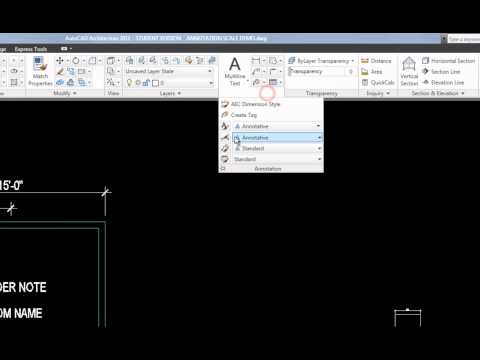Click the search input field in title bar
Screen dimensions: 480x360
(464, 39)
